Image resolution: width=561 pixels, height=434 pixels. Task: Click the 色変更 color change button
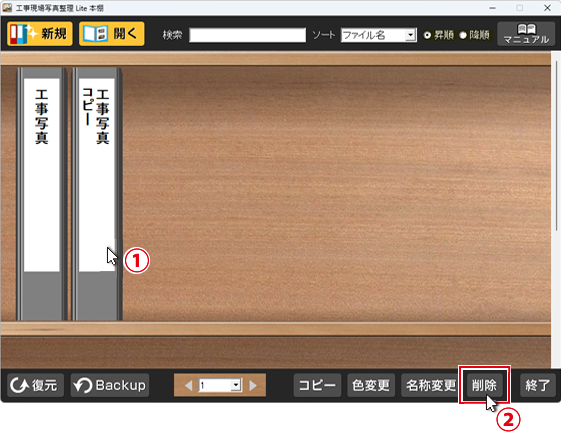coord(371,385)
